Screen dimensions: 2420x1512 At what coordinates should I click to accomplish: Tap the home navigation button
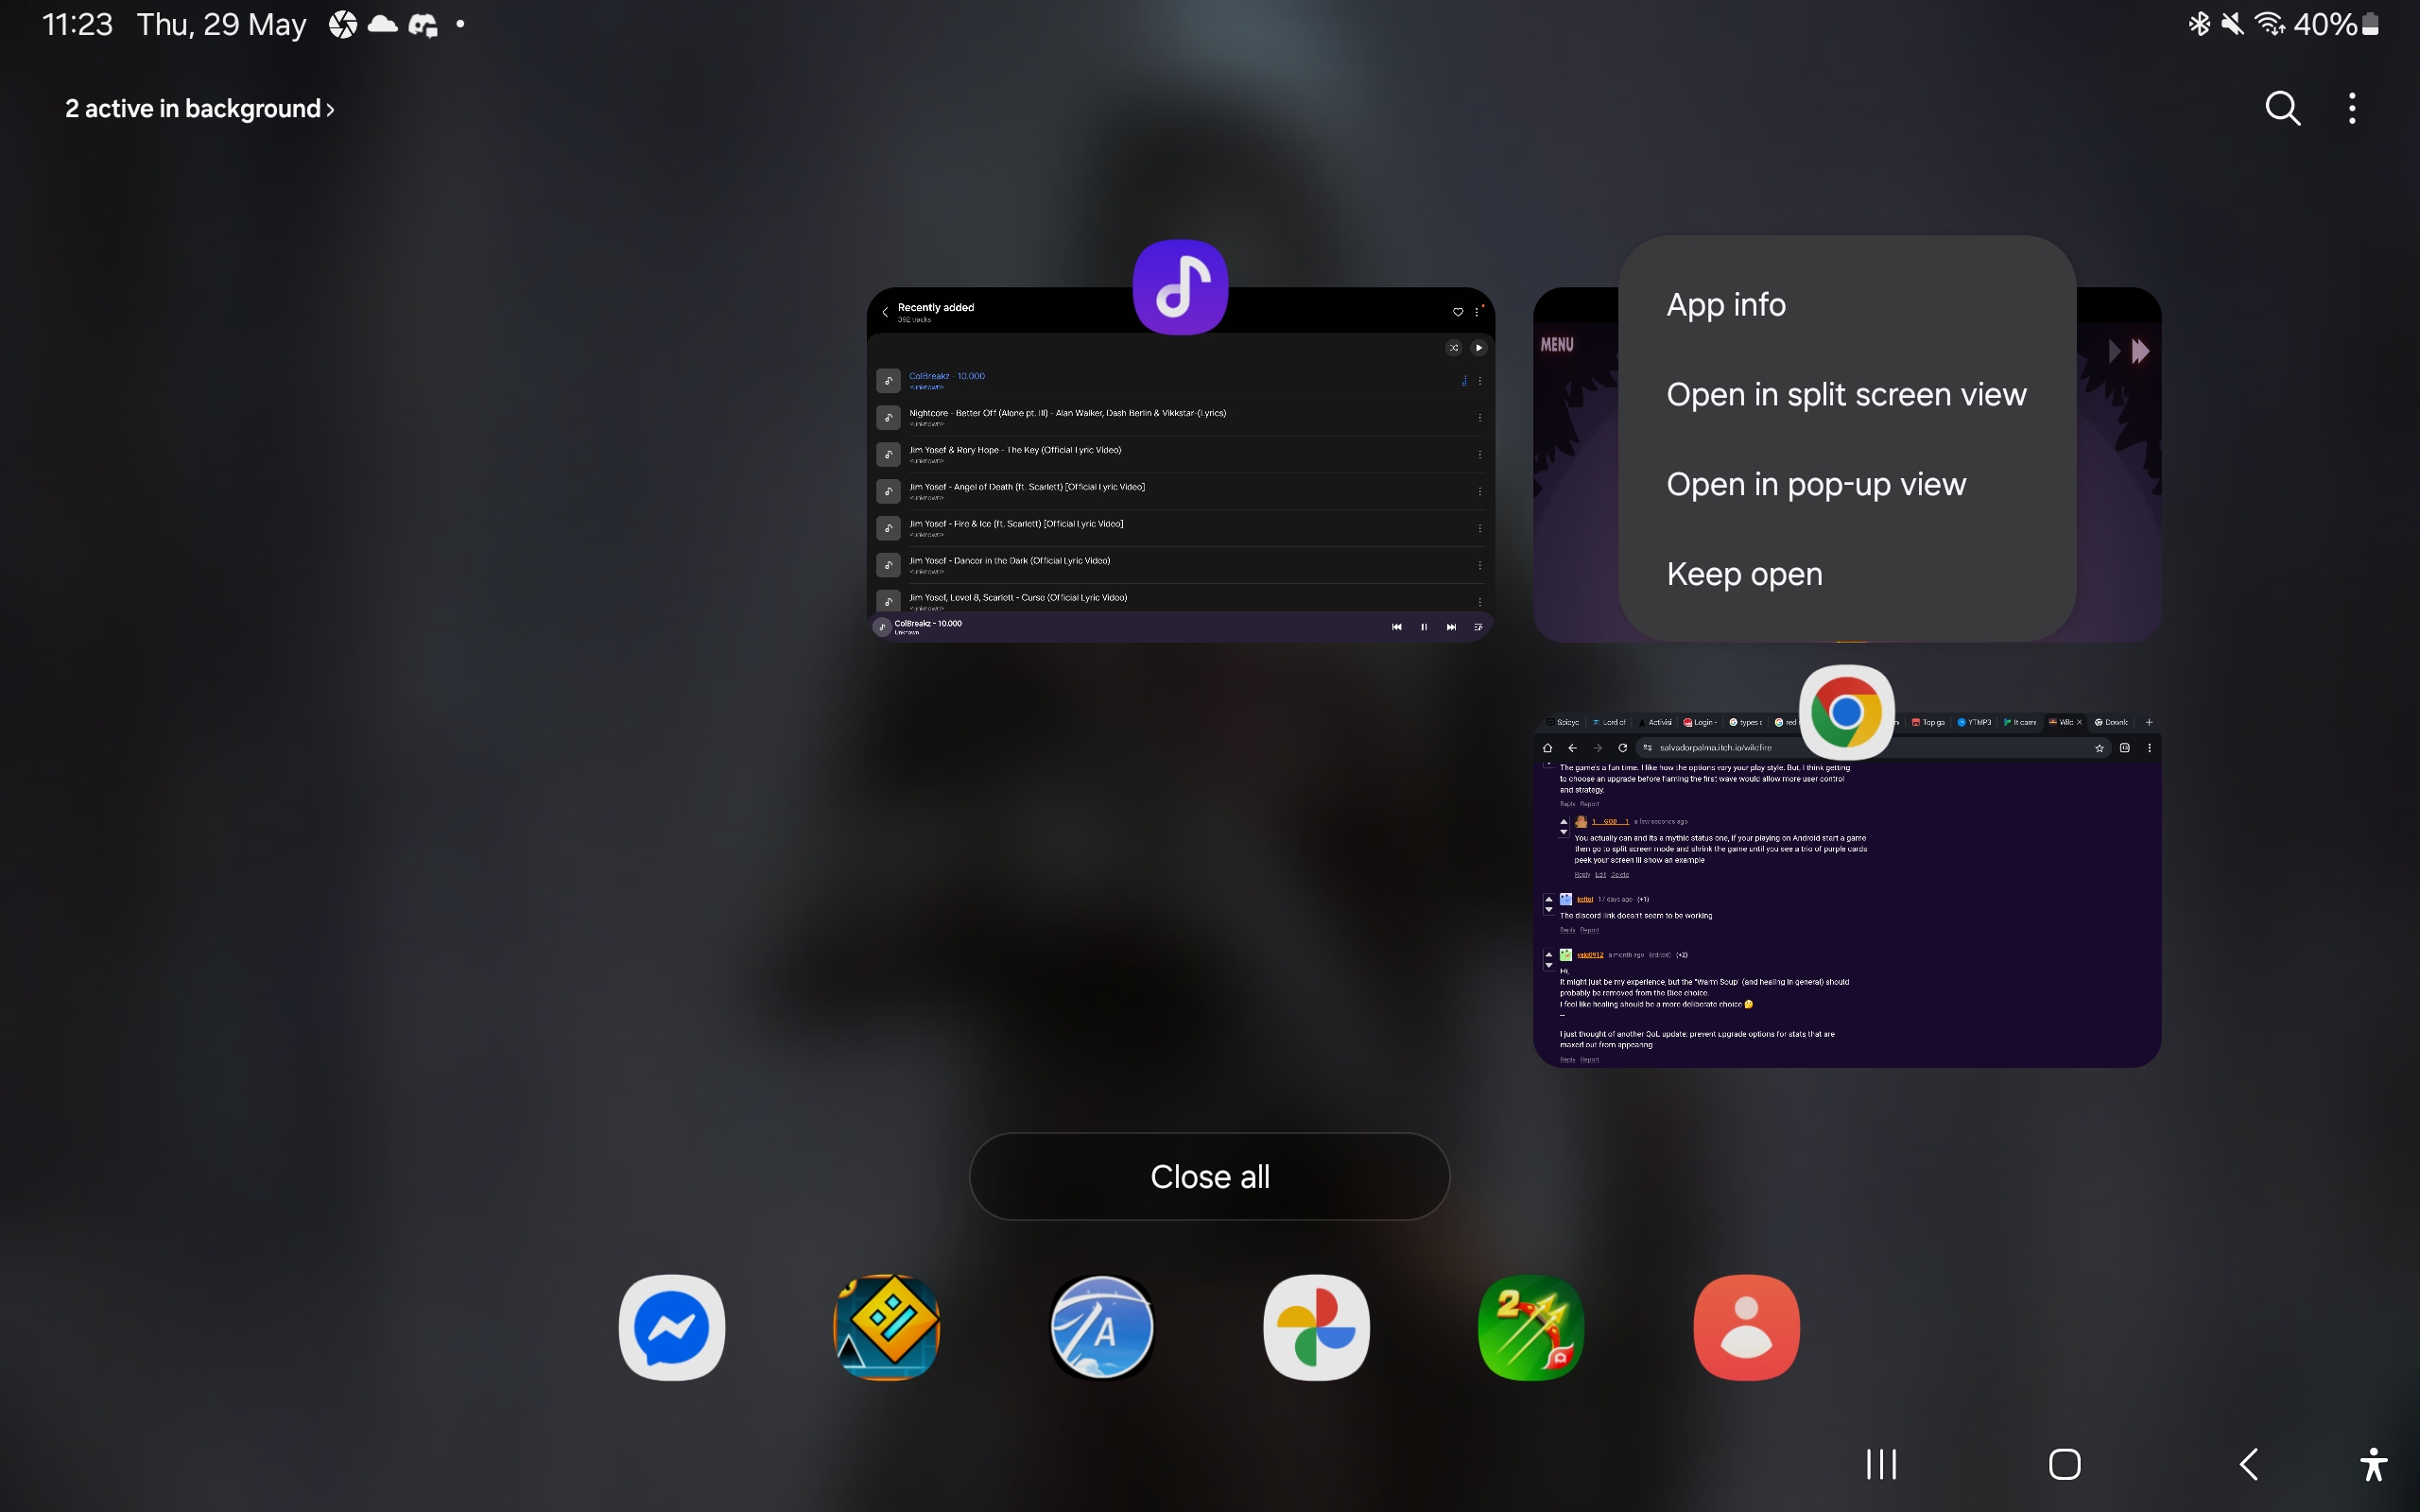click(x=2064, y=1464)
